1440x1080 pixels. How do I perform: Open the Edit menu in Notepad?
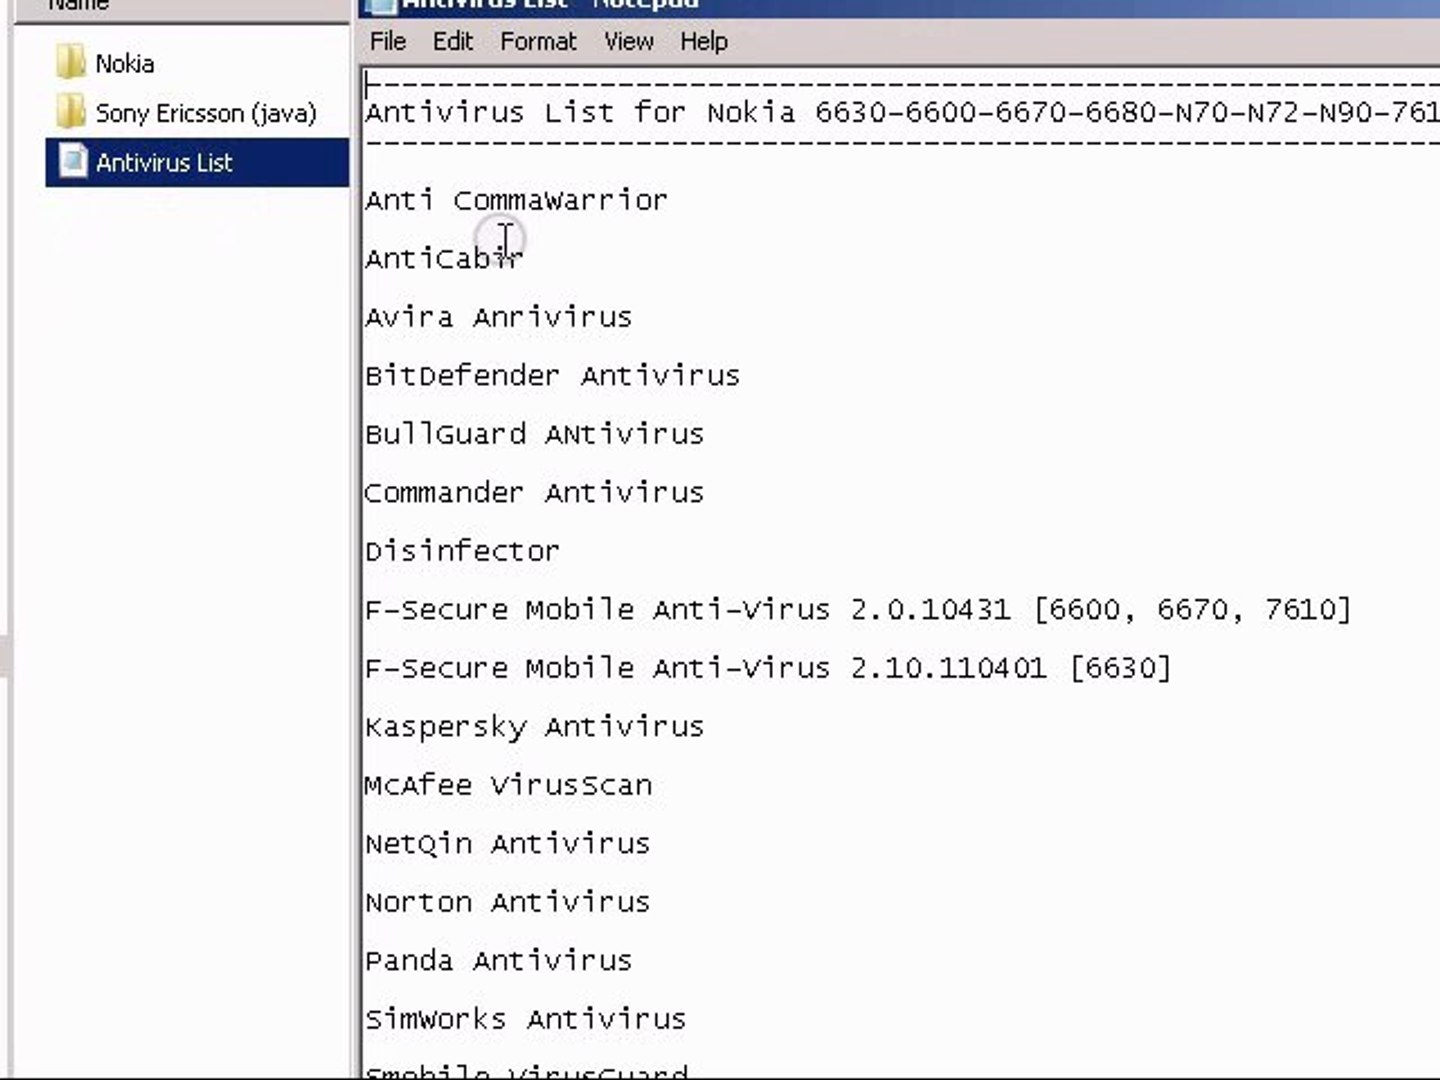tap(452, 41)
